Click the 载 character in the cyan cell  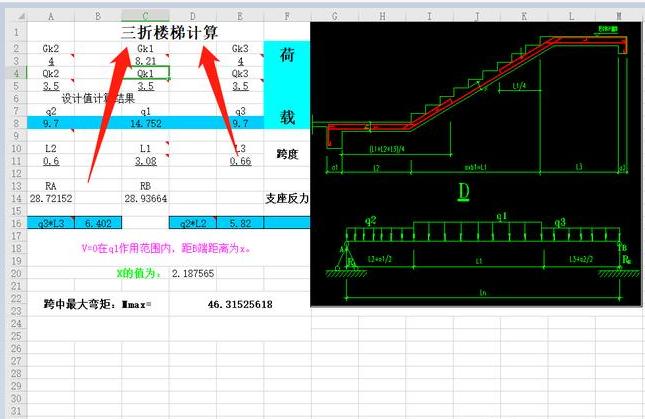click(x=287, y=117)
